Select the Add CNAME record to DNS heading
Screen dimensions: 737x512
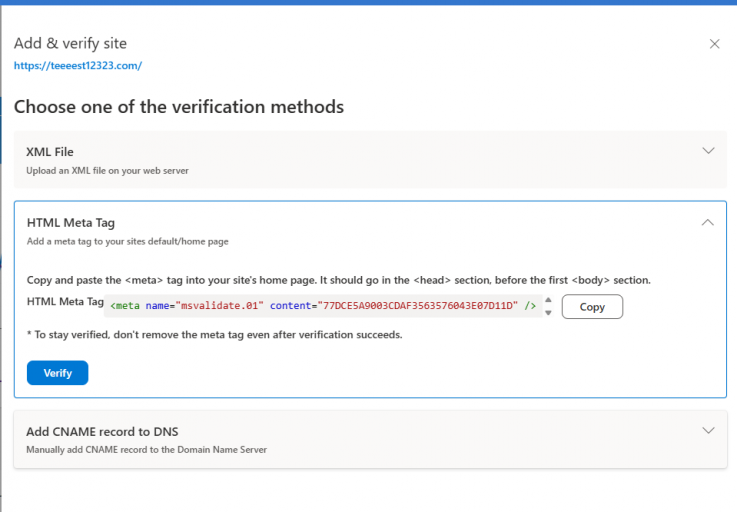[x=102, y=432]
